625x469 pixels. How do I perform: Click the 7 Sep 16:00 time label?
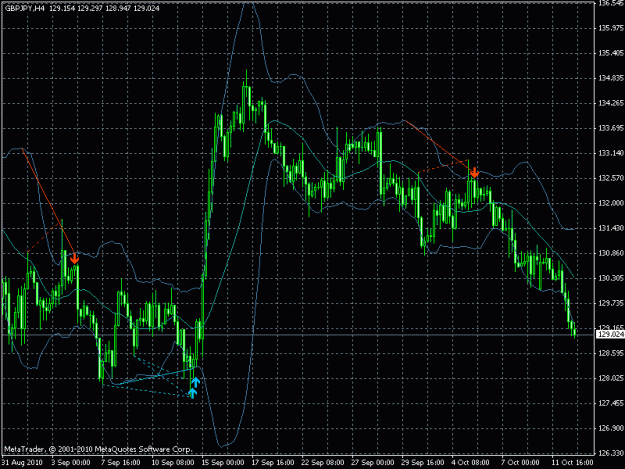(x=121, y=463)
